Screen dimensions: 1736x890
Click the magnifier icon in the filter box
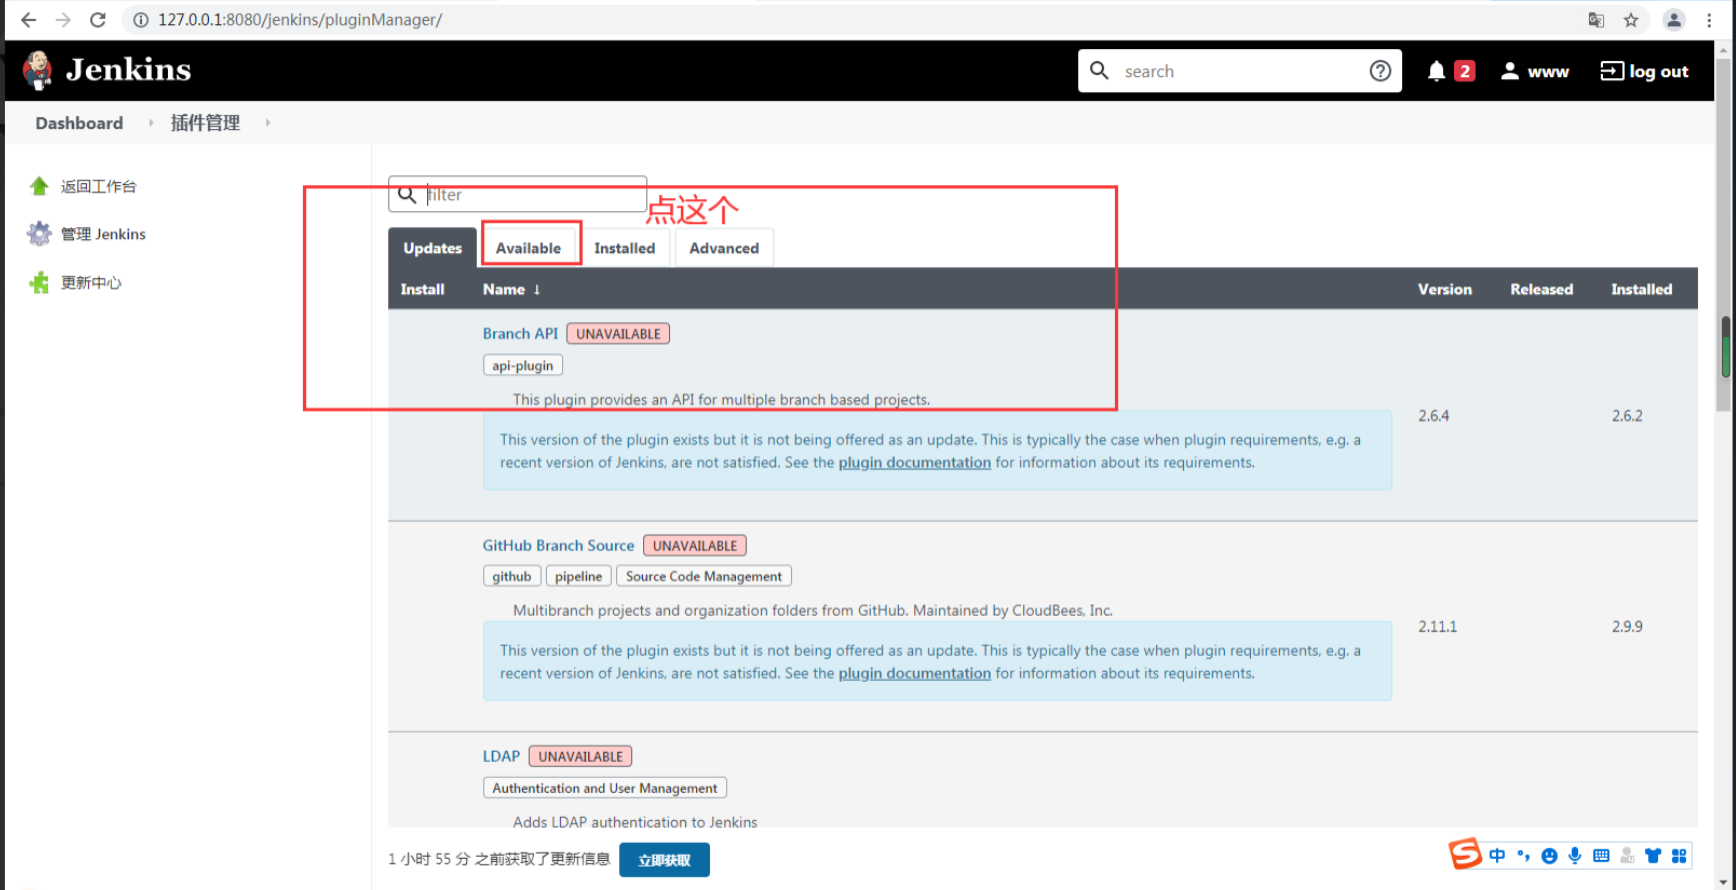[407, 194]
